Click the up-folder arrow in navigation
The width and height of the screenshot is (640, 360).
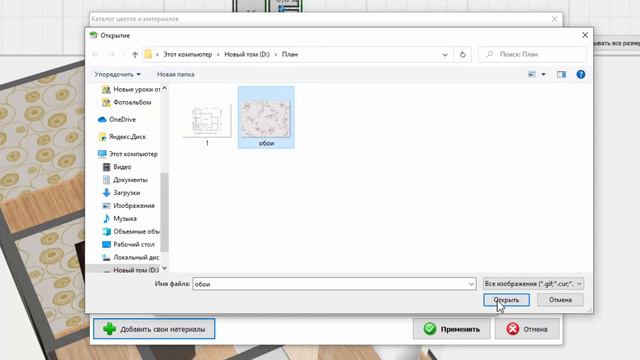point(135,54)
